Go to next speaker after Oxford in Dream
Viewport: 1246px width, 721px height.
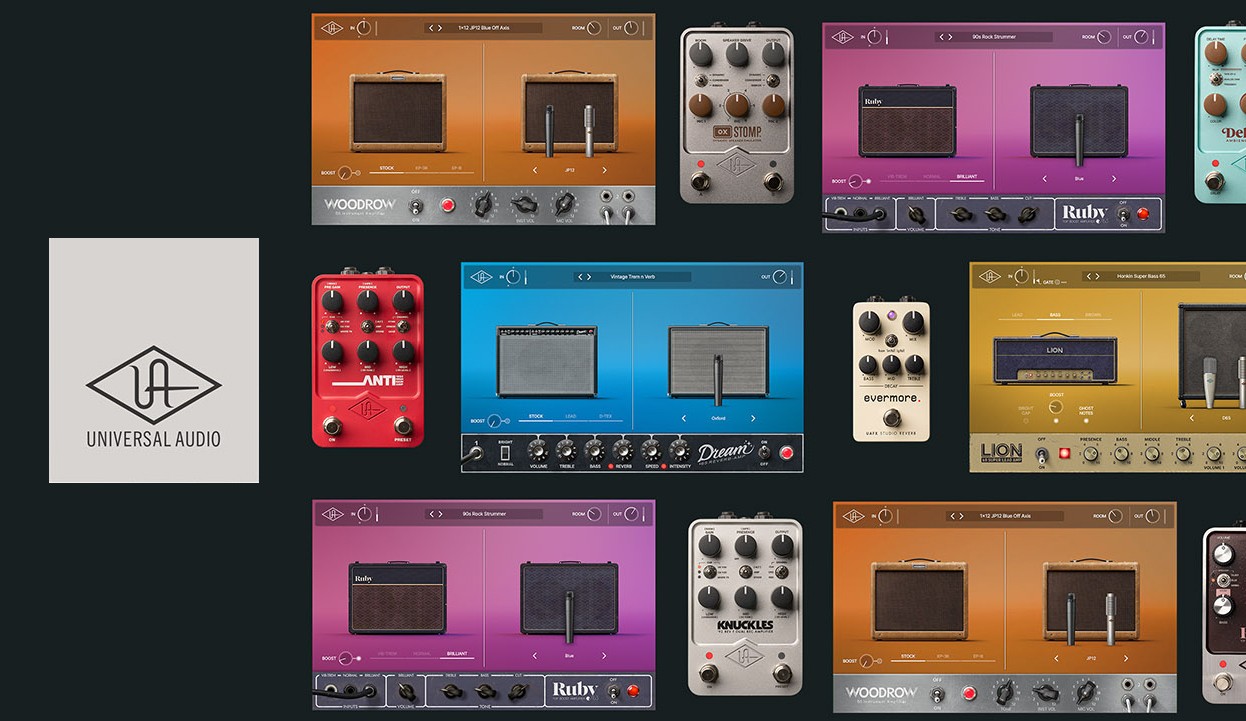point(752,419)
